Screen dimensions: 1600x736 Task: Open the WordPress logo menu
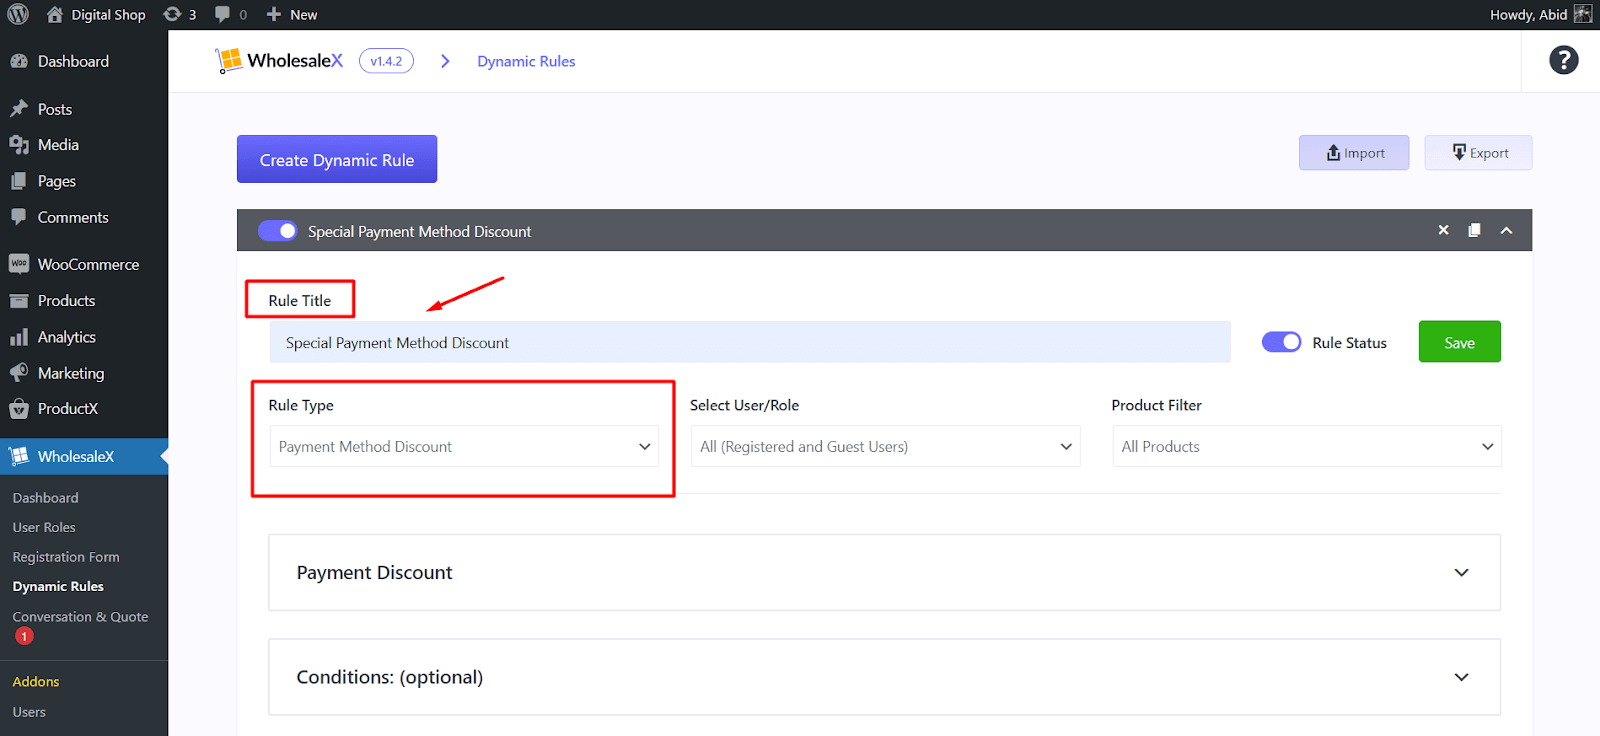pyautogui.click(x=18, y=14)
